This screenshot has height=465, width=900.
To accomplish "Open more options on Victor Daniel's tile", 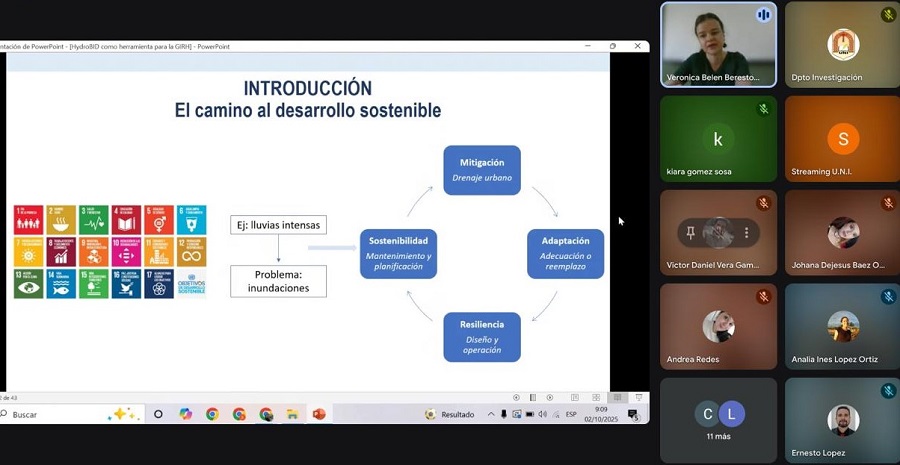I will coord(746,233).
